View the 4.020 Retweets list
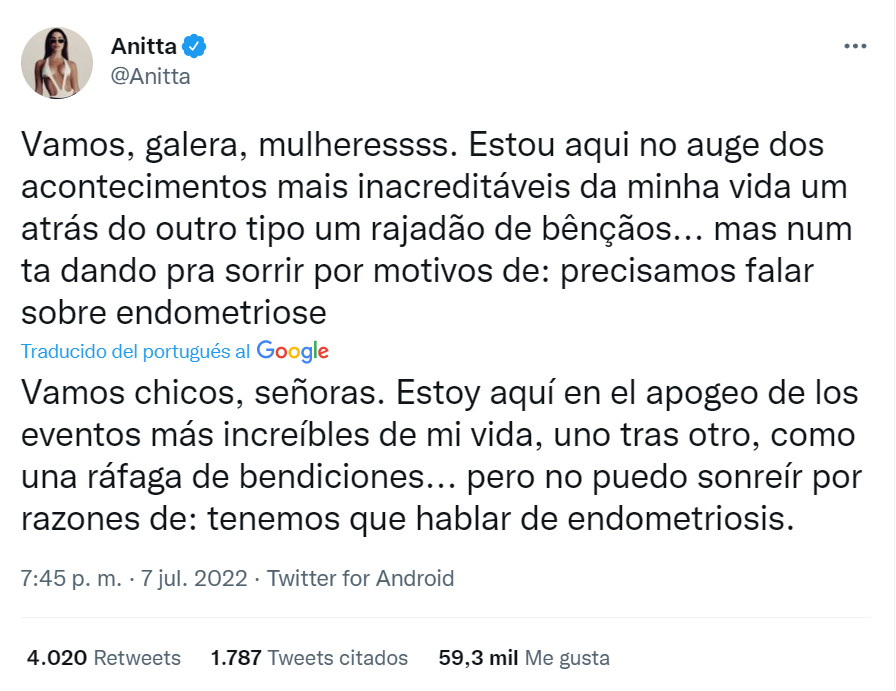Image resolution: width=896 pixels, height=691 pixels. click(103, 658)
